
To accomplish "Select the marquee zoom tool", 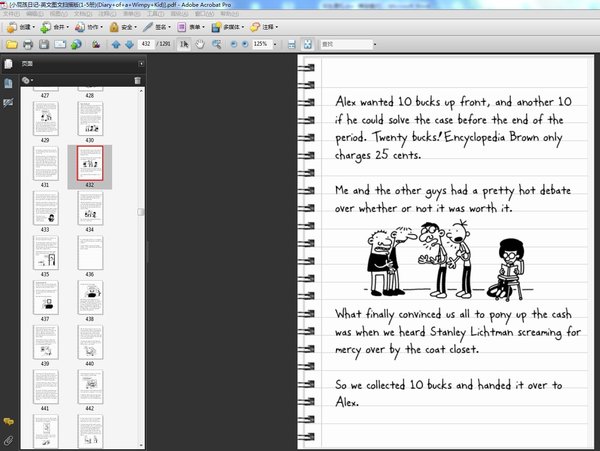I will (x=217, y=44).
